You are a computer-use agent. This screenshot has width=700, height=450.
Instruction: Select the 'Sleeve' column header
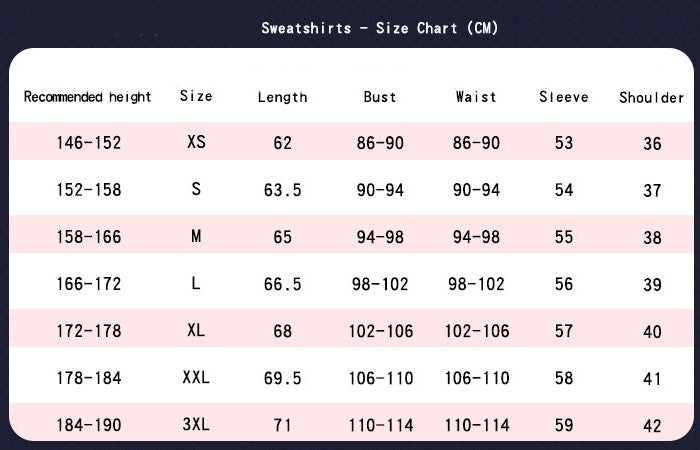[x=564, y=97]
